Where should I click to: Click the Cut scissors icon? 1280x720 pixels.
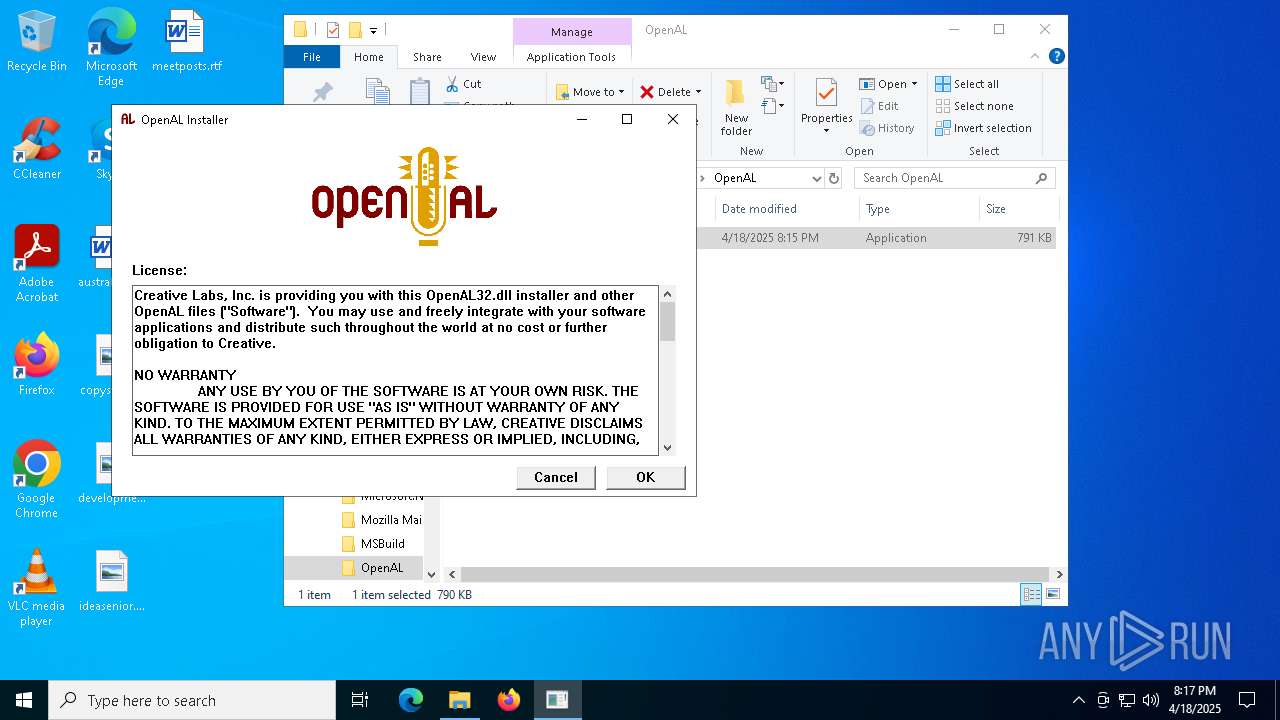click(453, 84)
